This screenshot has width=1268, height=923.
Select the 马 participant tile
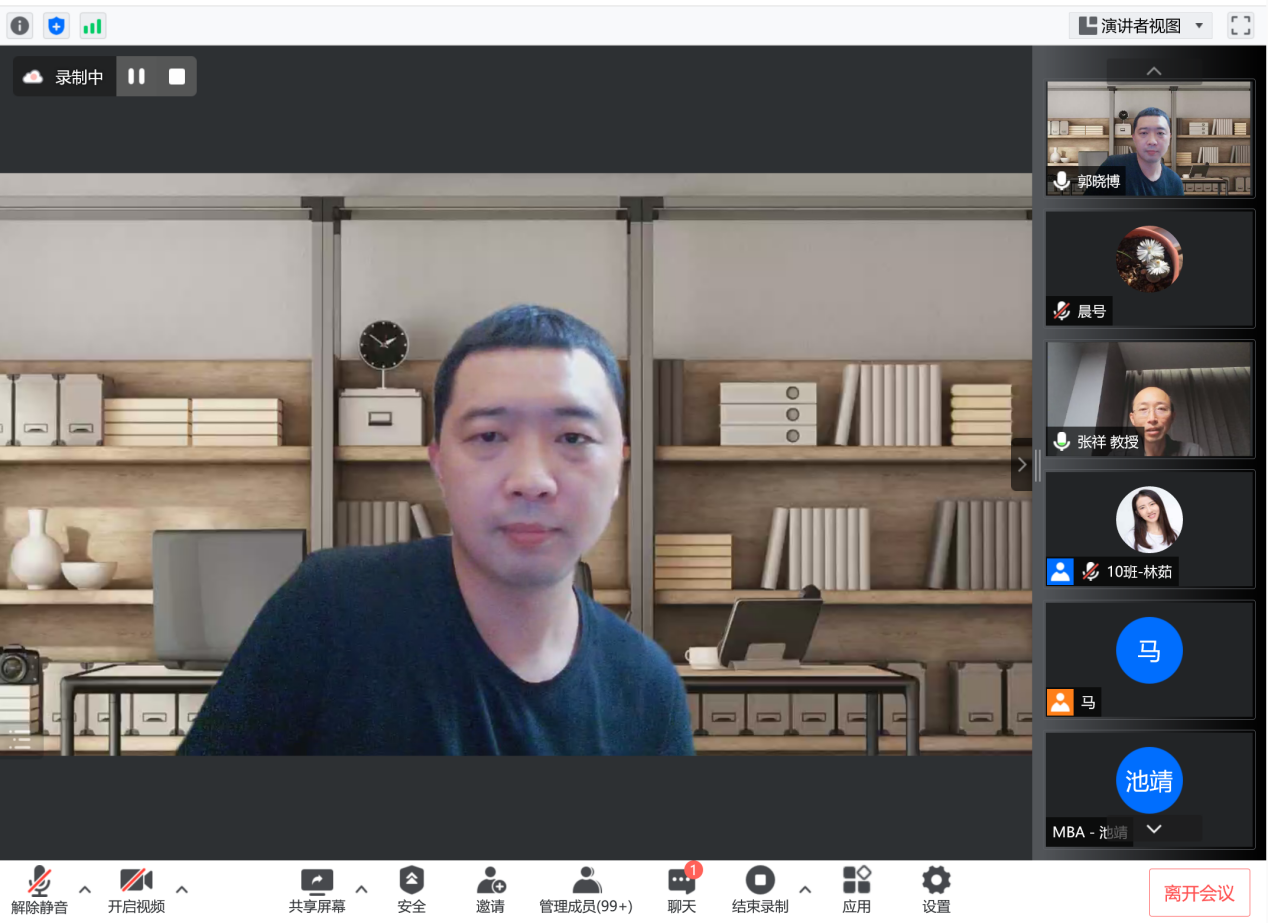tap(1149, 659)
